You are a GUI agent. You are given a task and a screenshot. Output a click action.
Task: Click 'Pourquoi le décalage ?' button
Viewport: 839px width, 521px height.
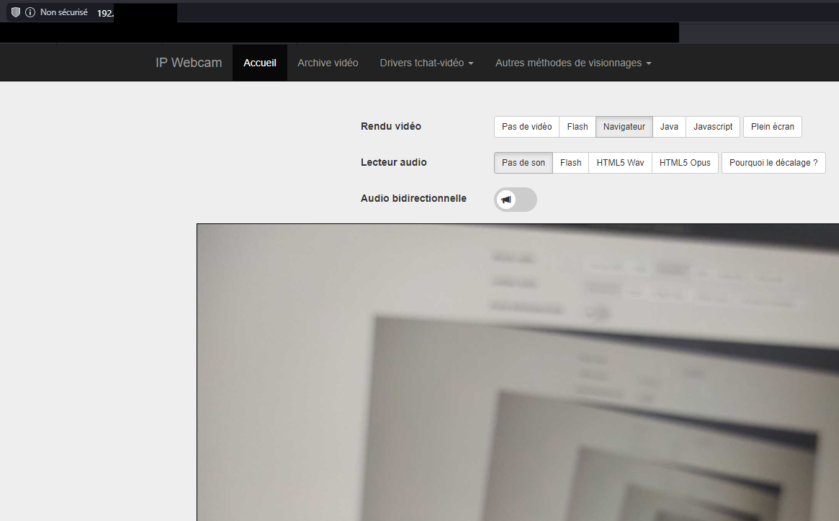[773, 163]
